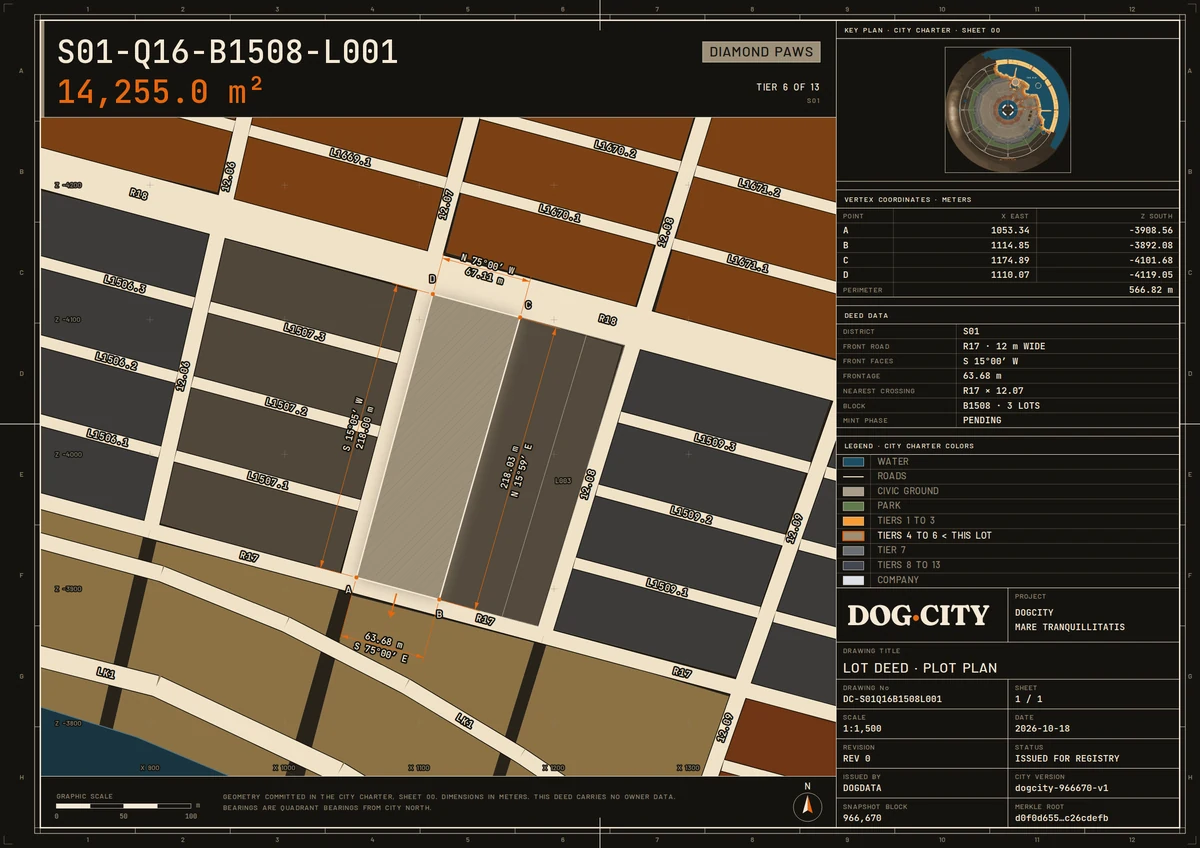Click the area value 14,255.0 m²
The height and width of the screenshot is (848, 1200).
(160, 92)
